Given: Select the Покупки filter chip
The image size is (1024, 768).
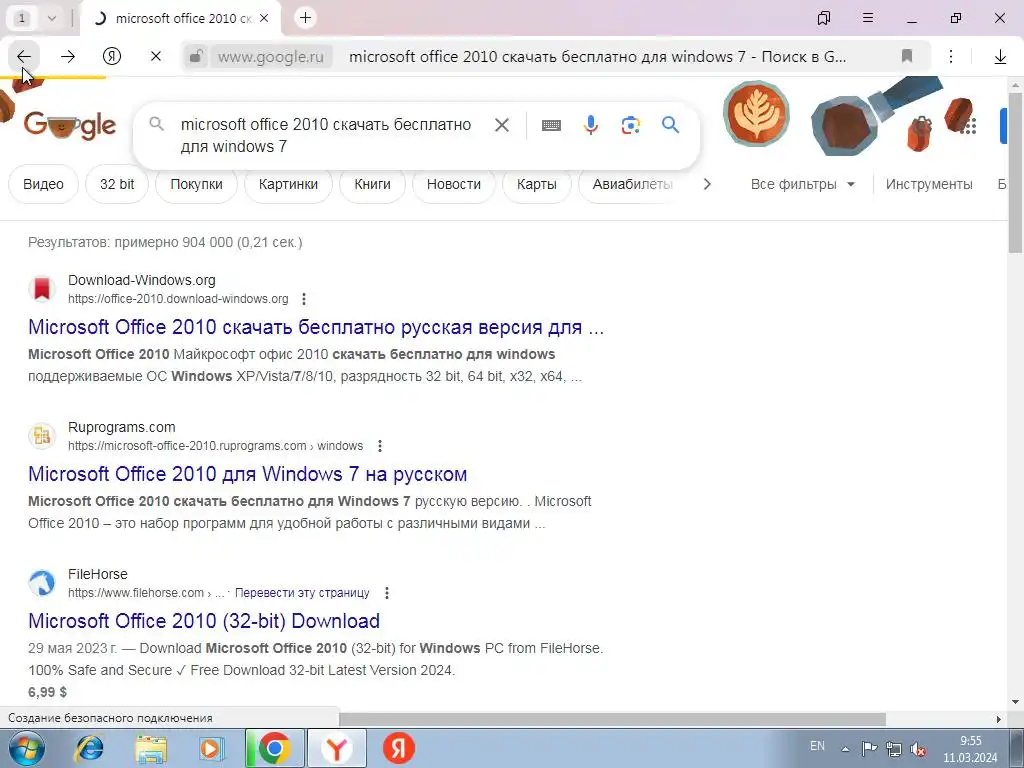Looking at the screenshot, I should coord(196,184).
